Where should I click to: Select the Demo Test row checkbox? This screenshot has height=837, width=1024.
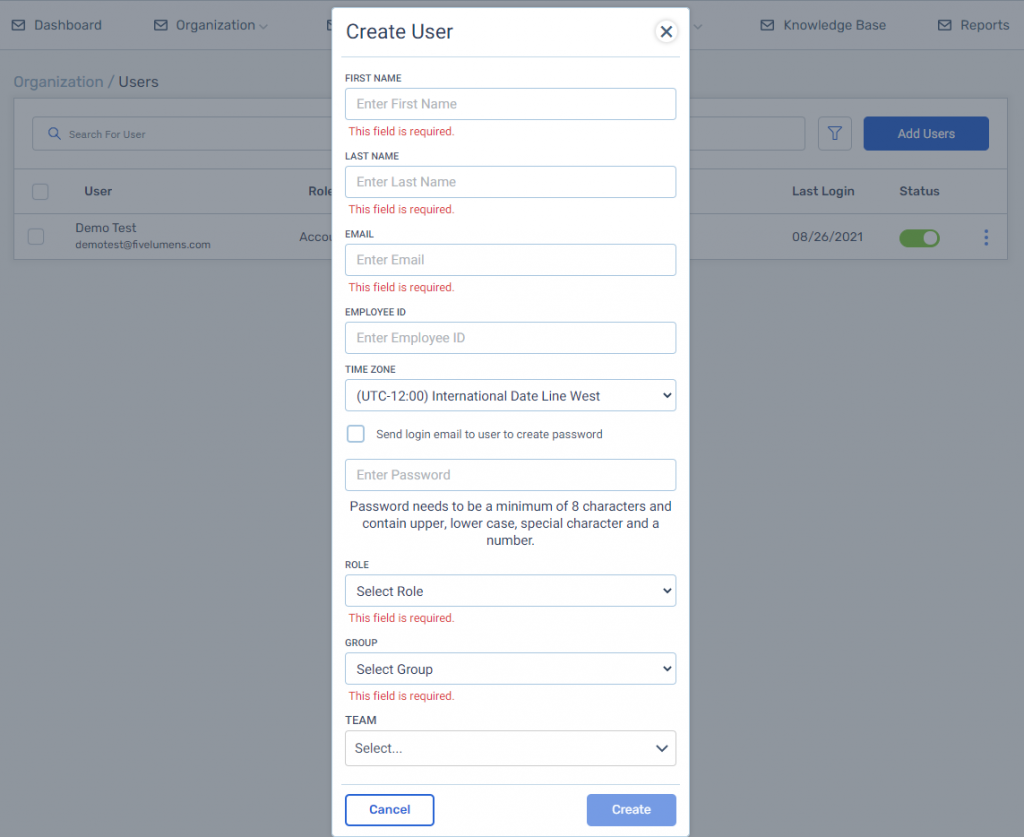coord(36,236)
